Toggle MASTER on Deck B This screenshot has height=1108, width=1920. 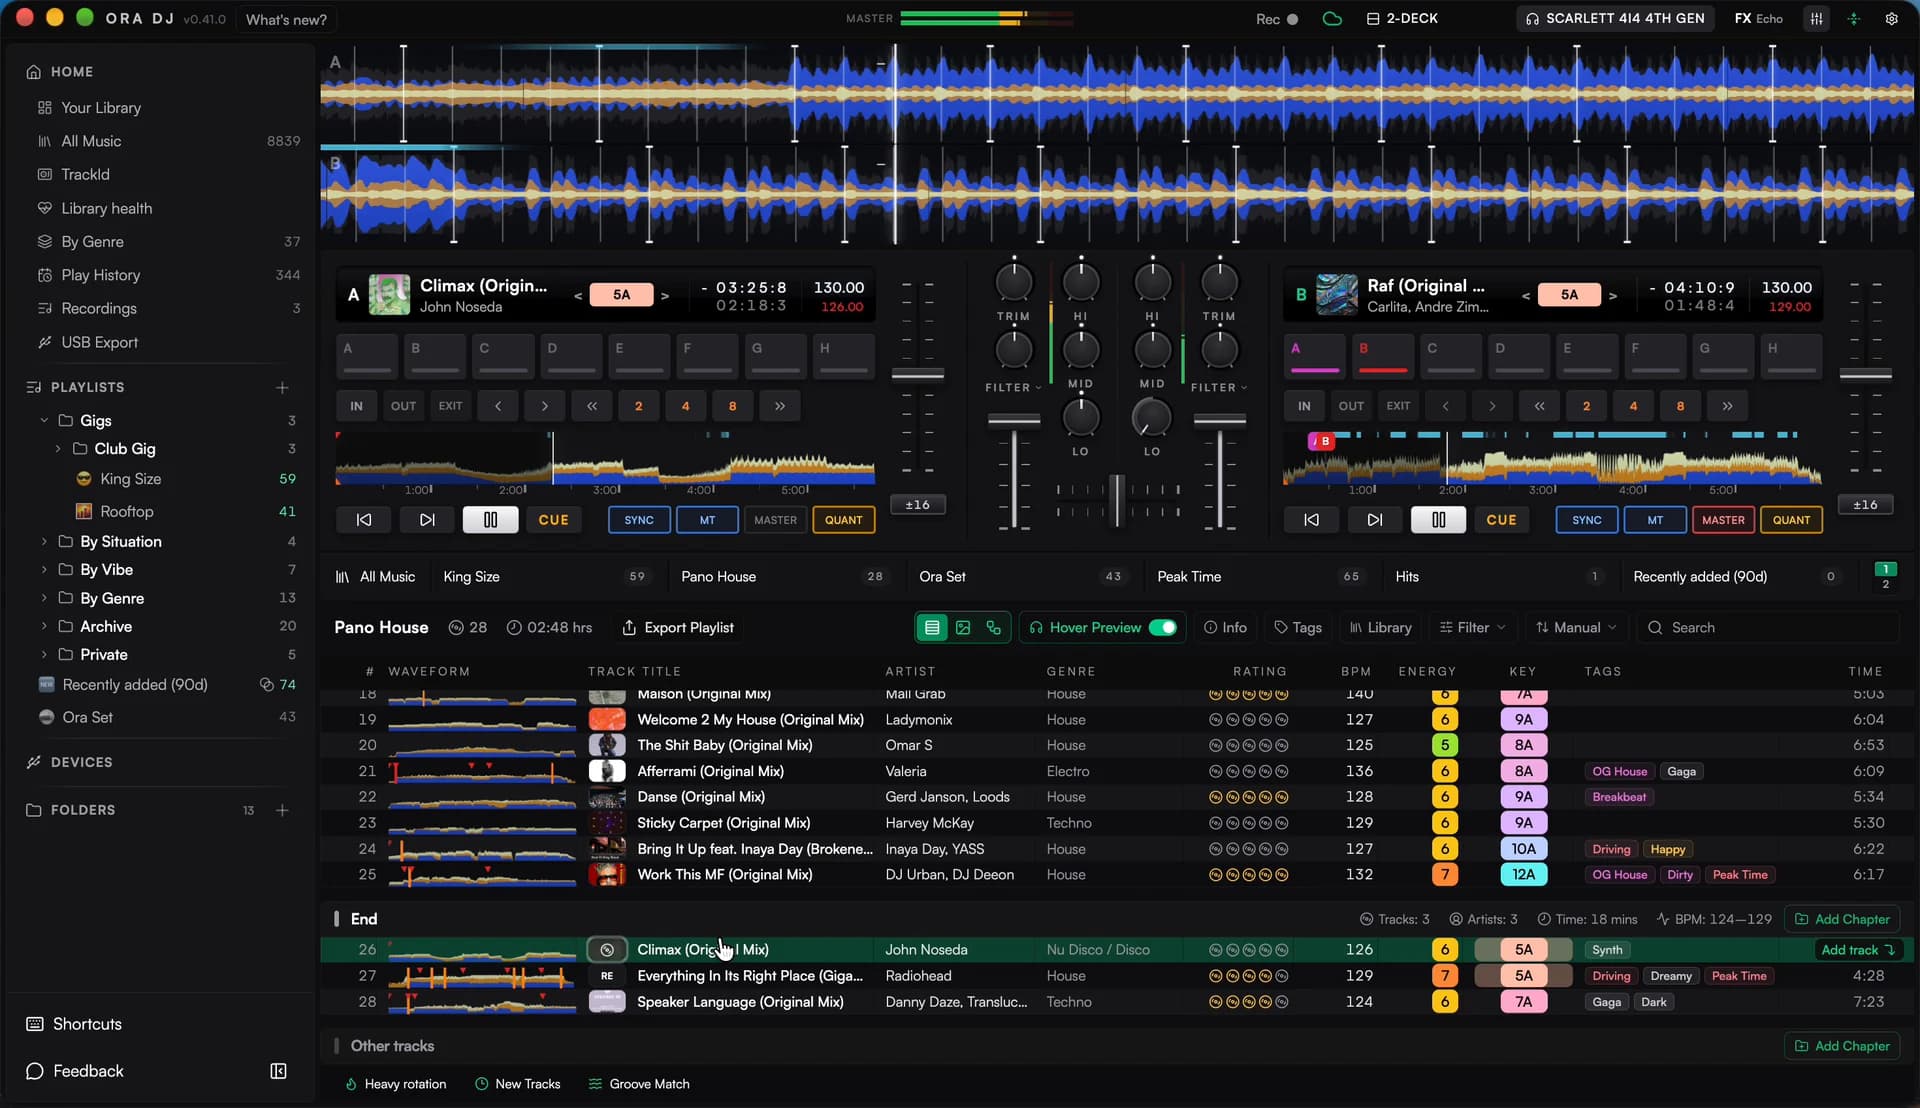[1723, 520]
